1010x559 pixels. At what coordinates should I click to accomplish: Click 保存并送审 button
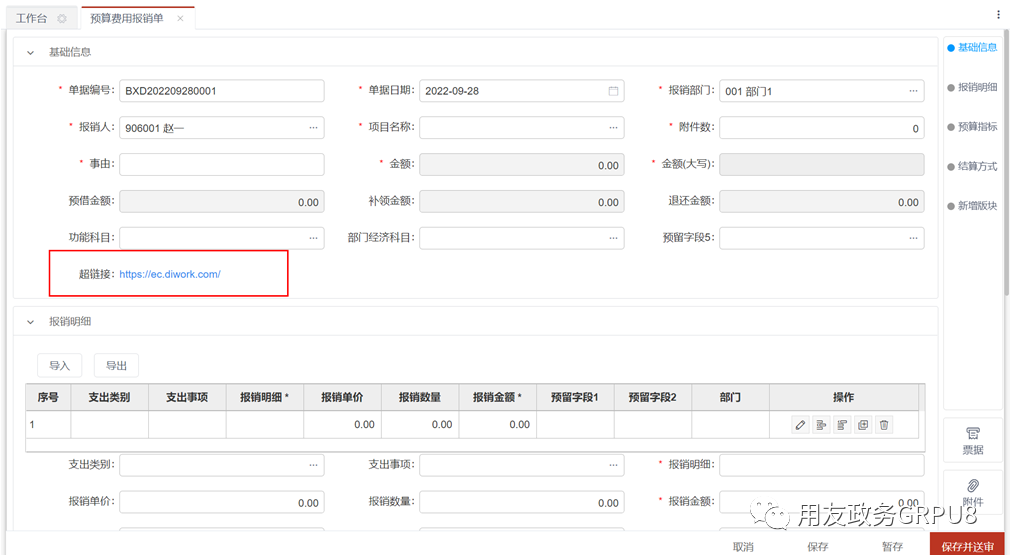pyautogui.click(x=967, y=546)
